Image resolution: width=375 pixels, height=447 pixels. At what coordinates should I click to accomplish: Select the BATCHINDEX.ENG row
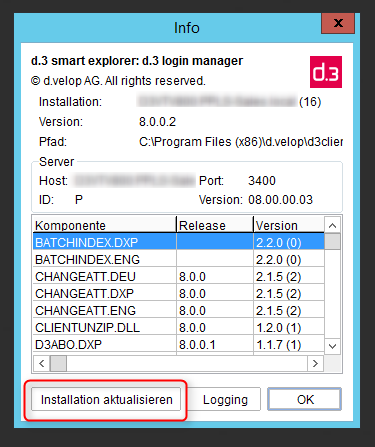pos(178,259)
